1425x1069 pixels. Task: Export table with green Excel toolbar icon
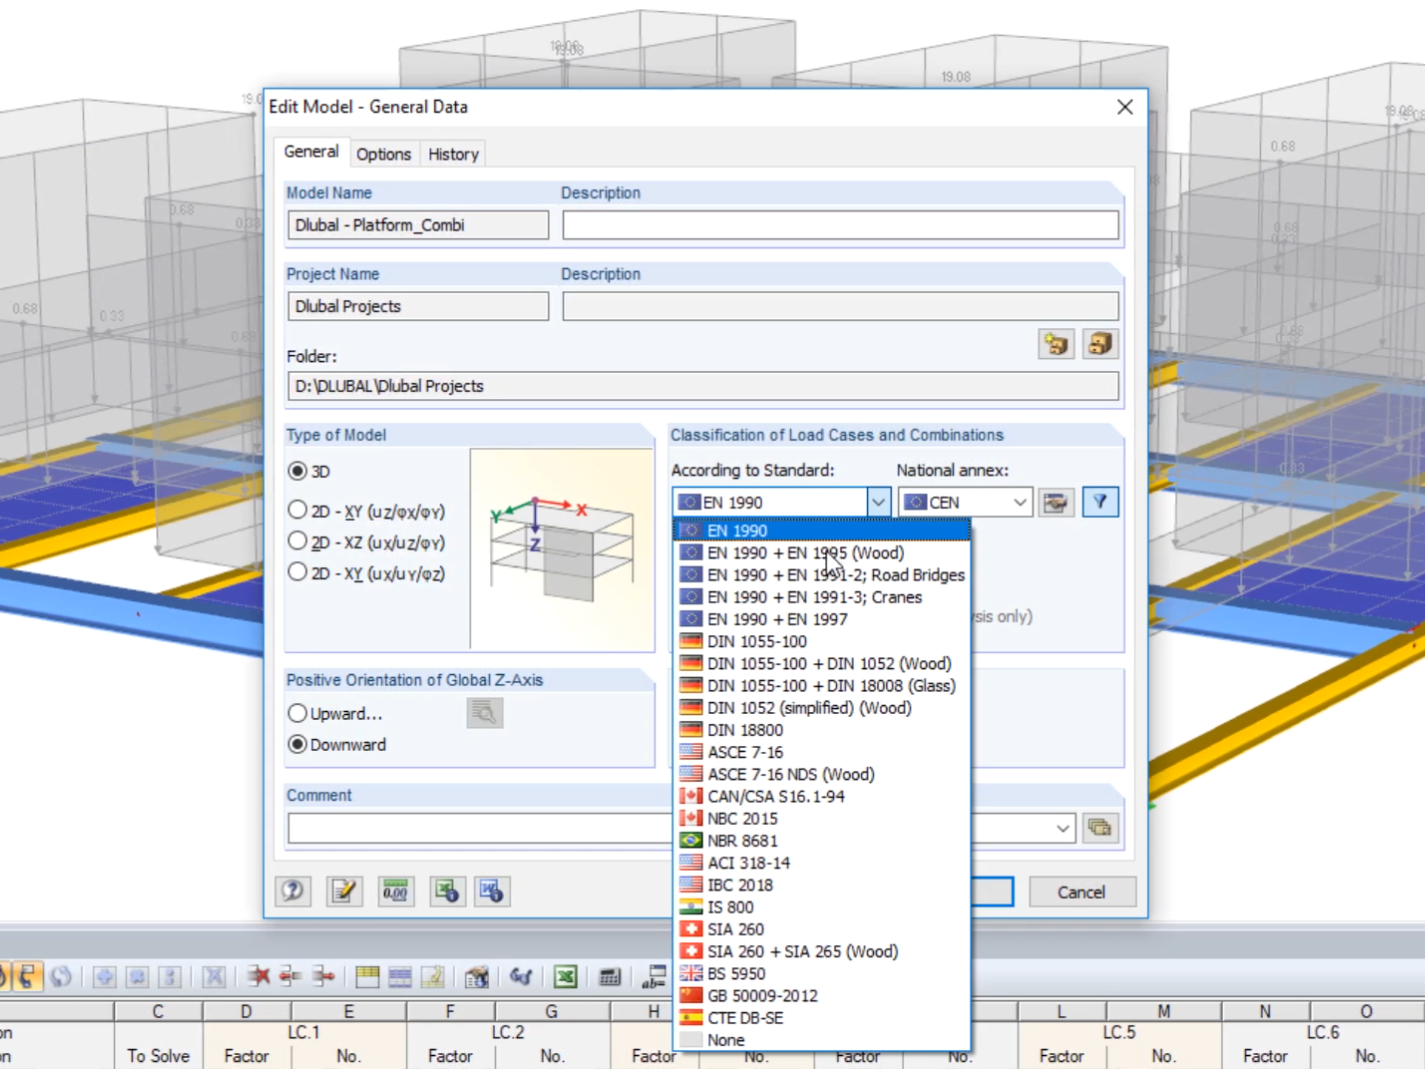pos(565,976)
